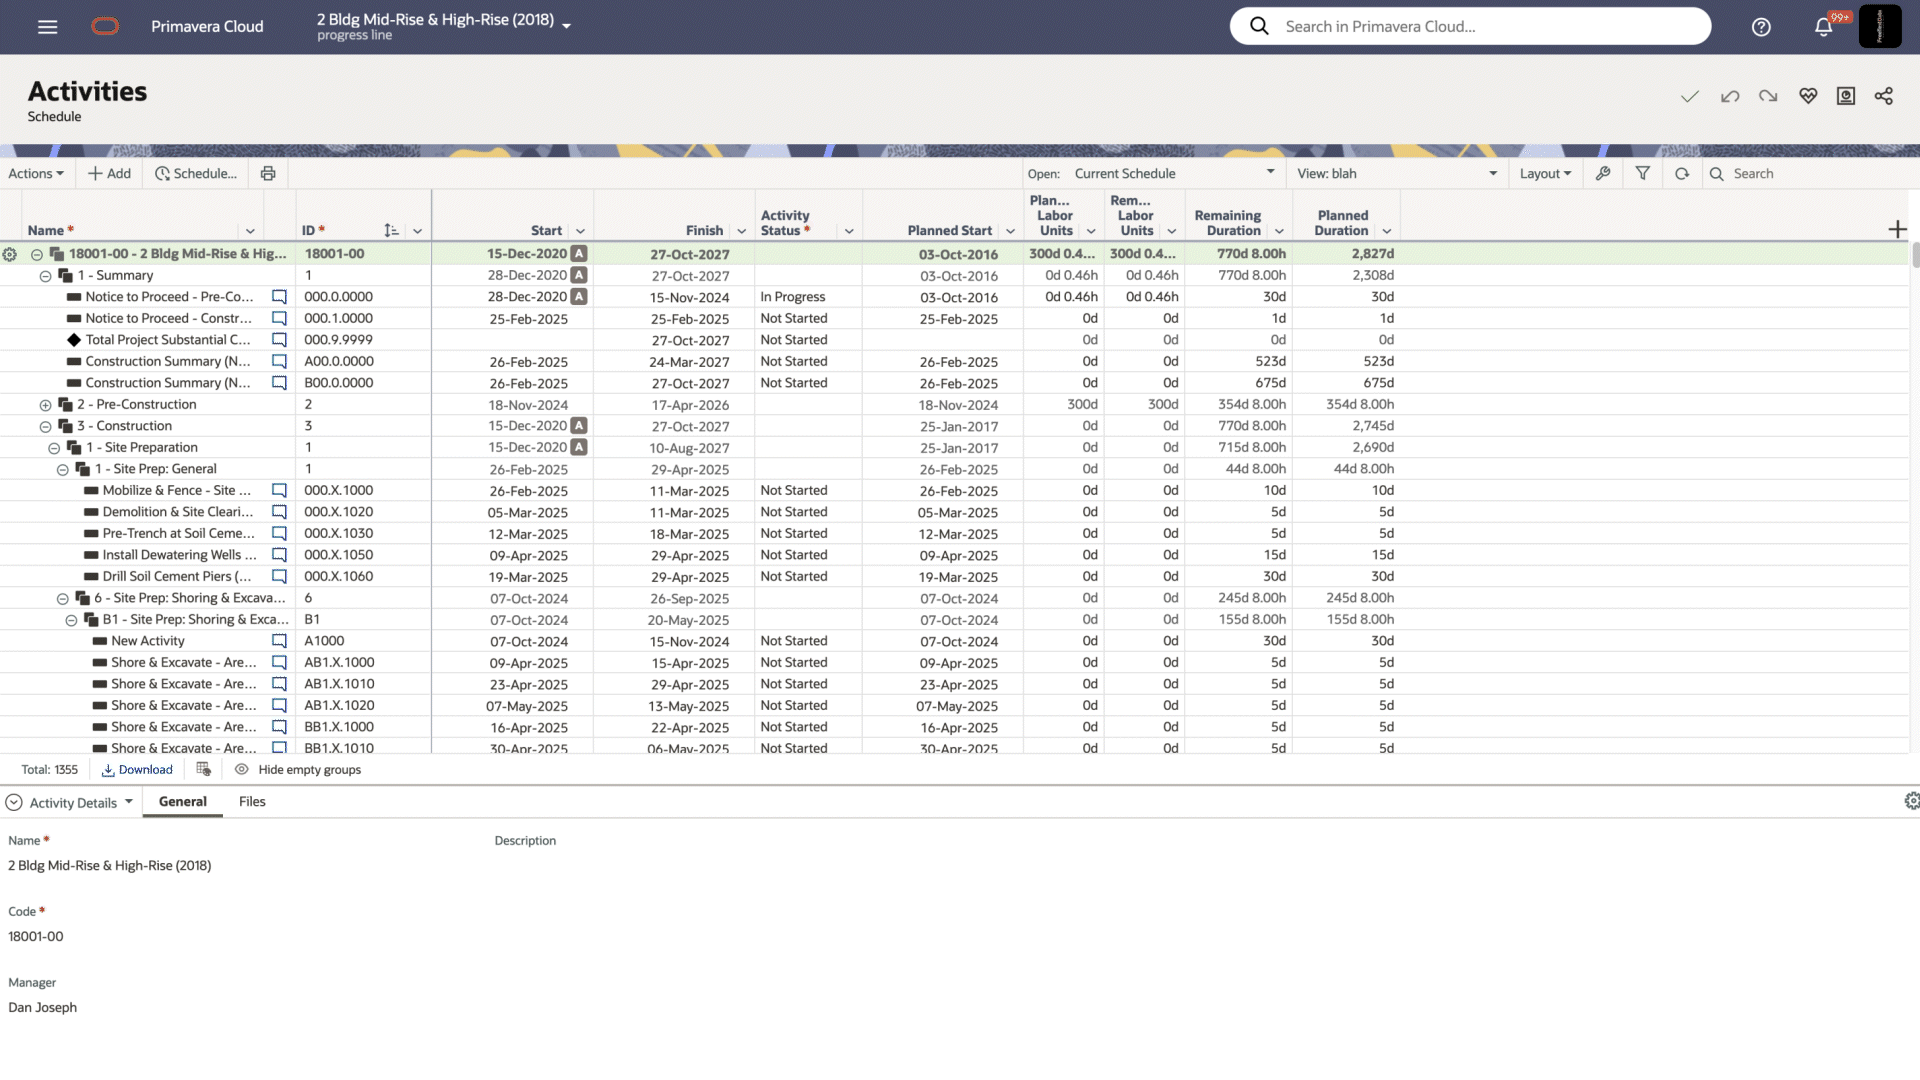The width and height of the screenshot is (1920, 1080).
Task: Open the Actions menu
Action: [x=36, y=173]
